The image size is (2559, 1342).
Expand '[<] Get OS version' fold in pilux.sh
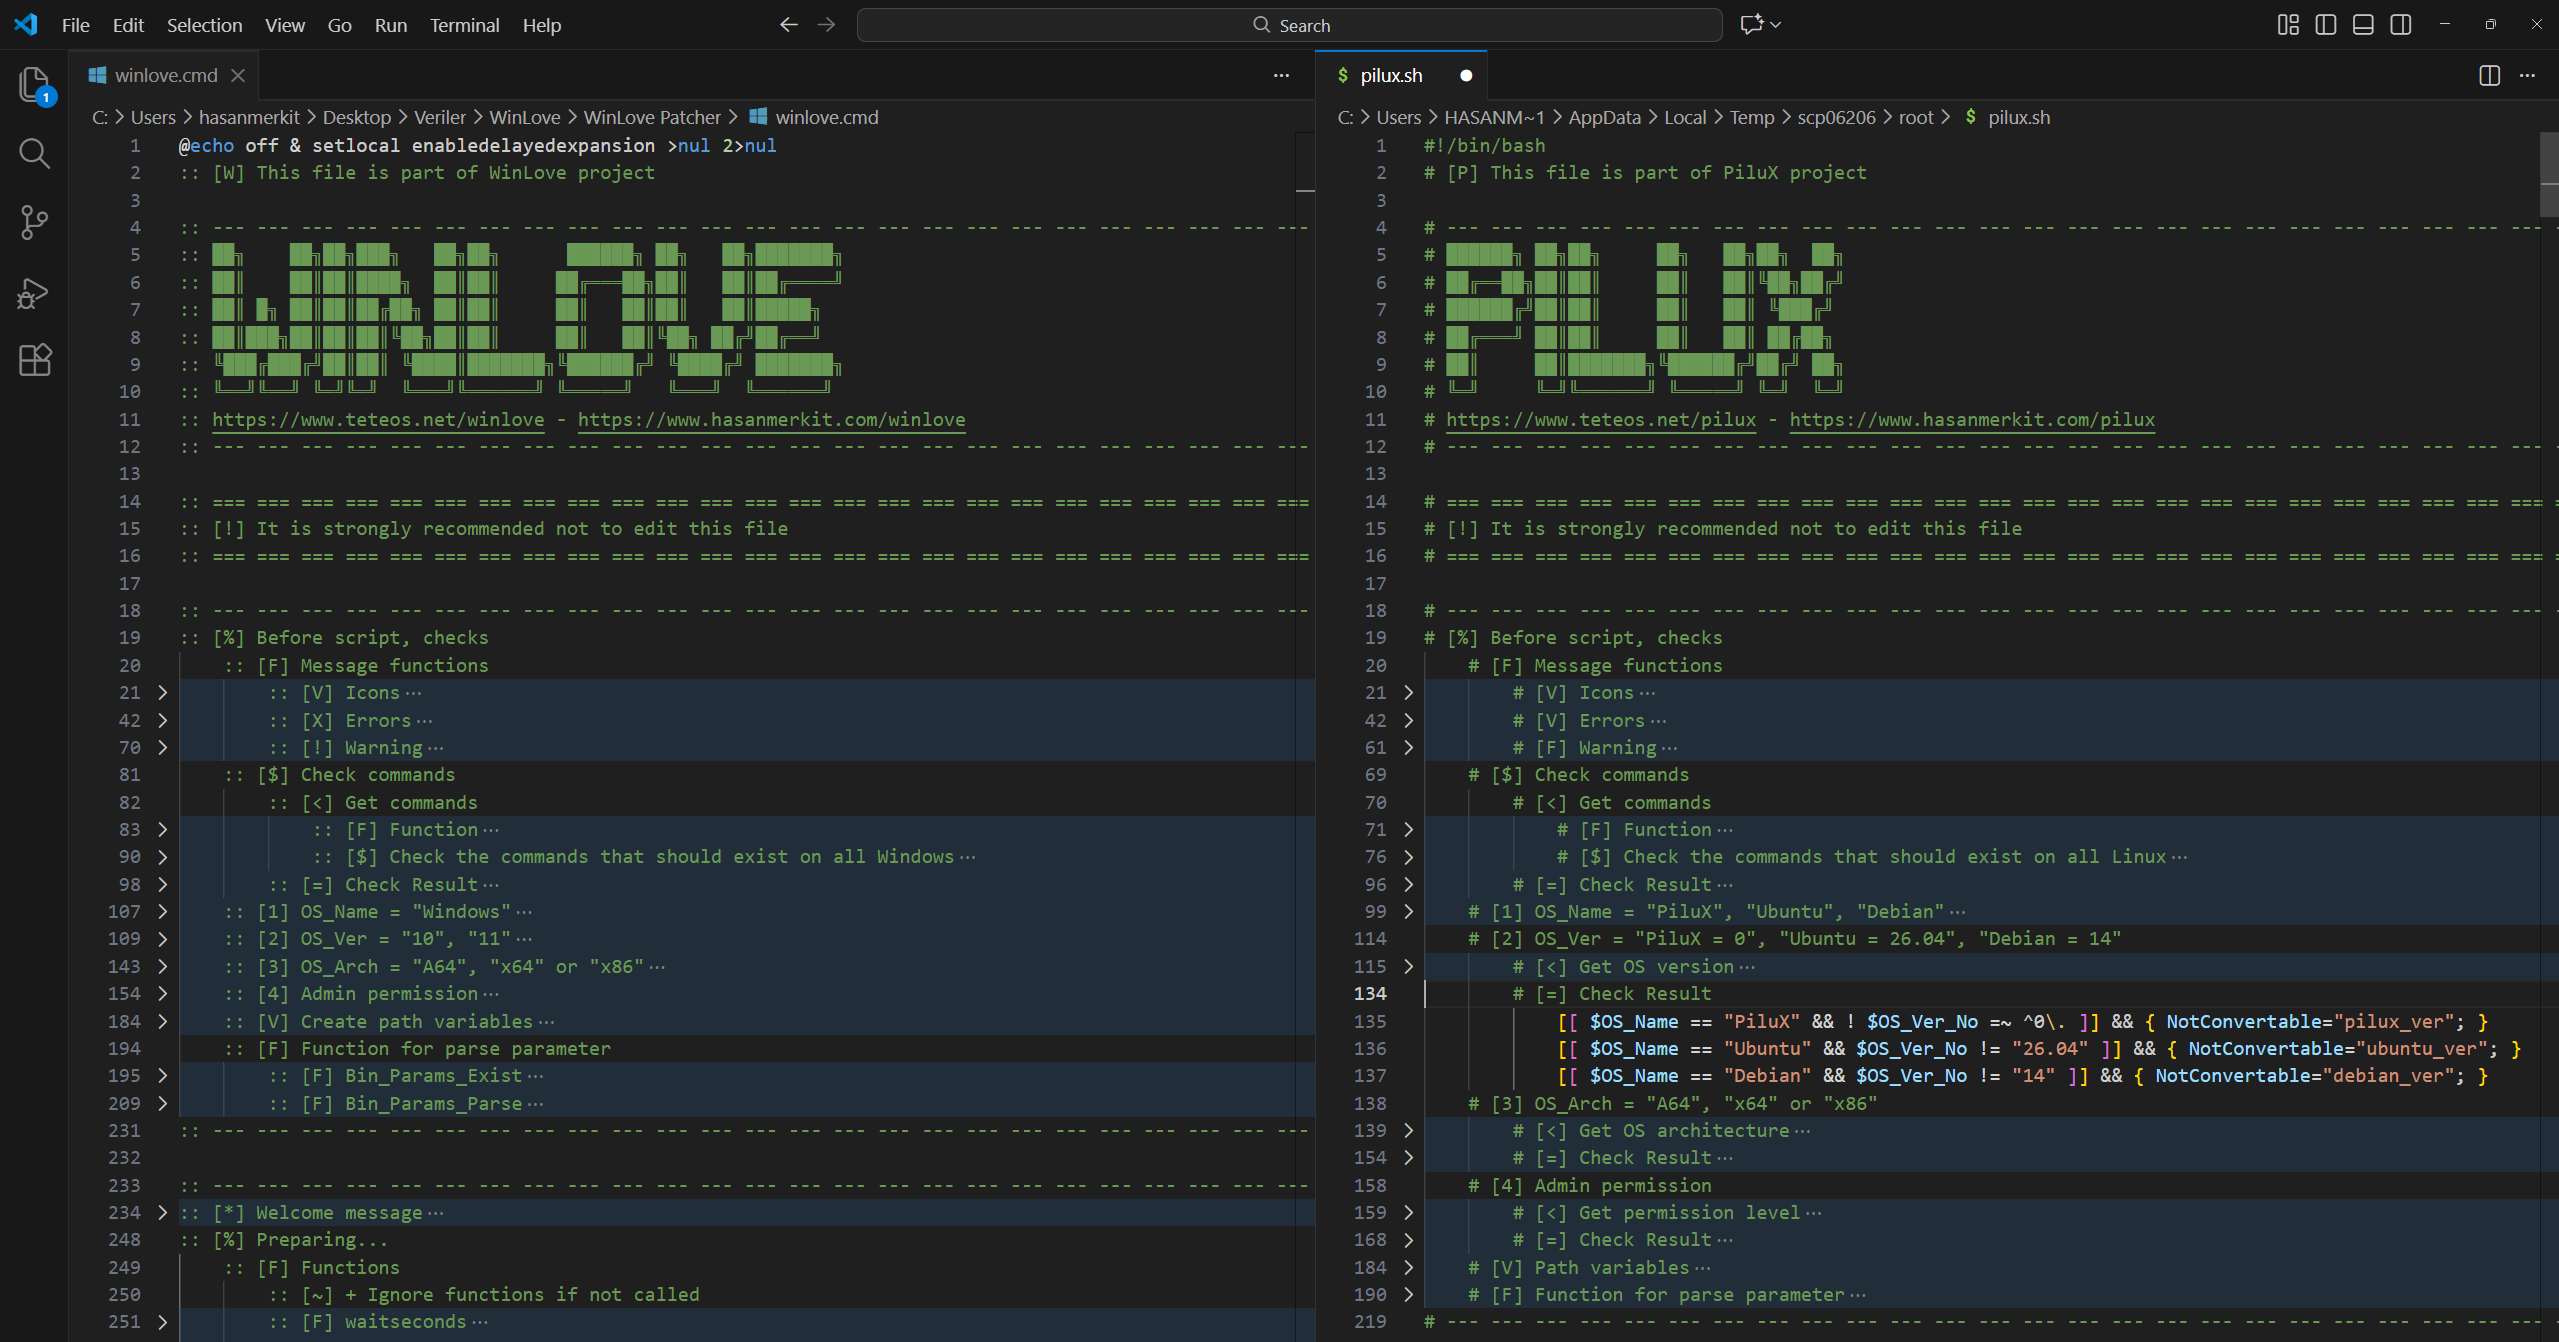[1408, 967]
